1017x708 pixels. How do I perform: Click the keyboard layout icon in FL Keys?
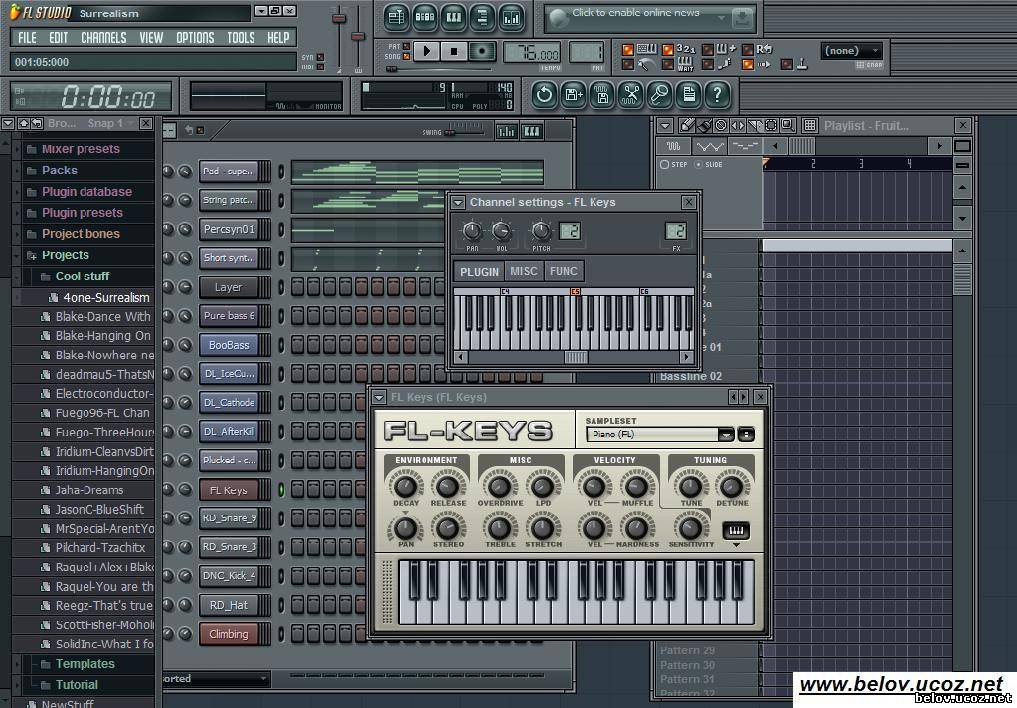(x=736, y=531)
